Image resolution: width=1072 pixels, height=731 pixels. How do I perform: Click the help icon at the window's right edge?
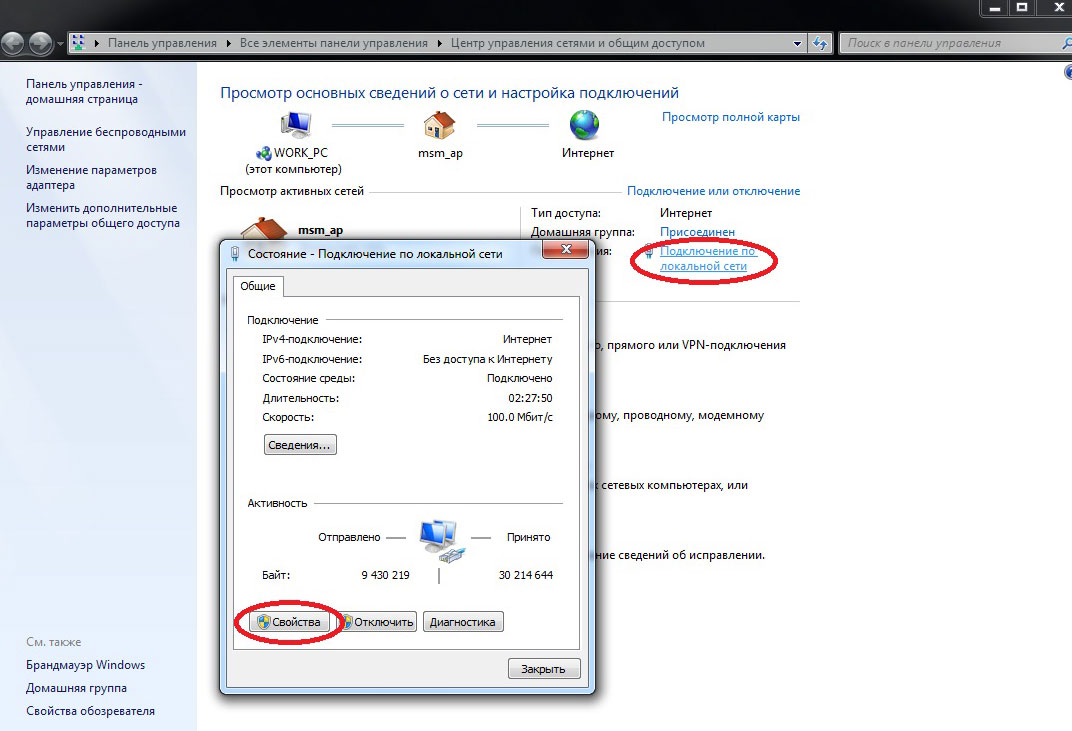coord(1068,72)
